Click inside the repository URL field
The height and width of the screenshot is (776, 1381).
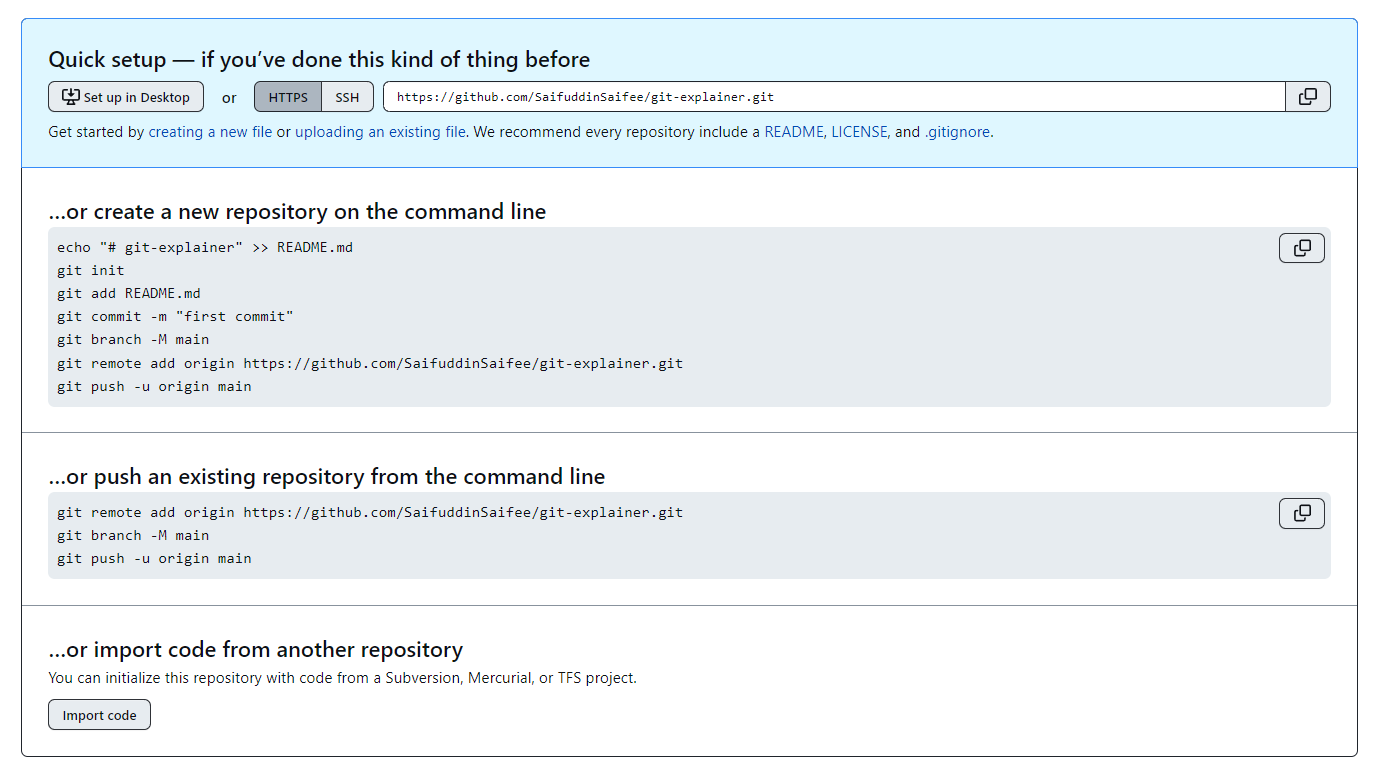point(700,96)
